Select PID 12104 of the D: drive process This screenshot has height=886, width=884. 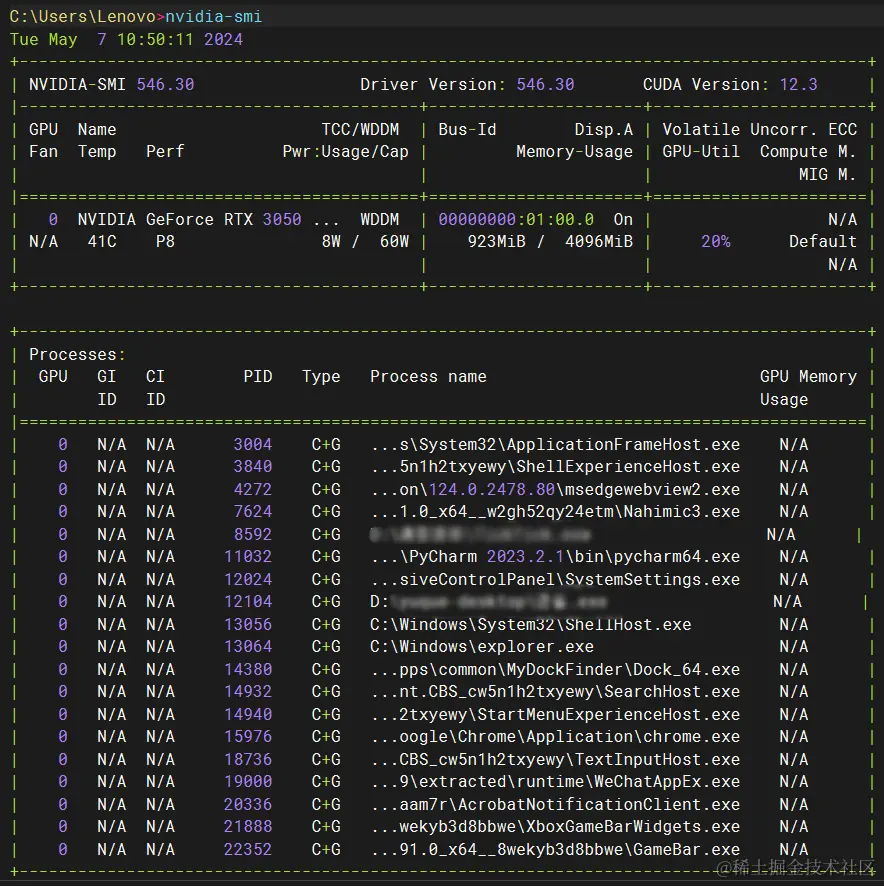click(248, 602)
